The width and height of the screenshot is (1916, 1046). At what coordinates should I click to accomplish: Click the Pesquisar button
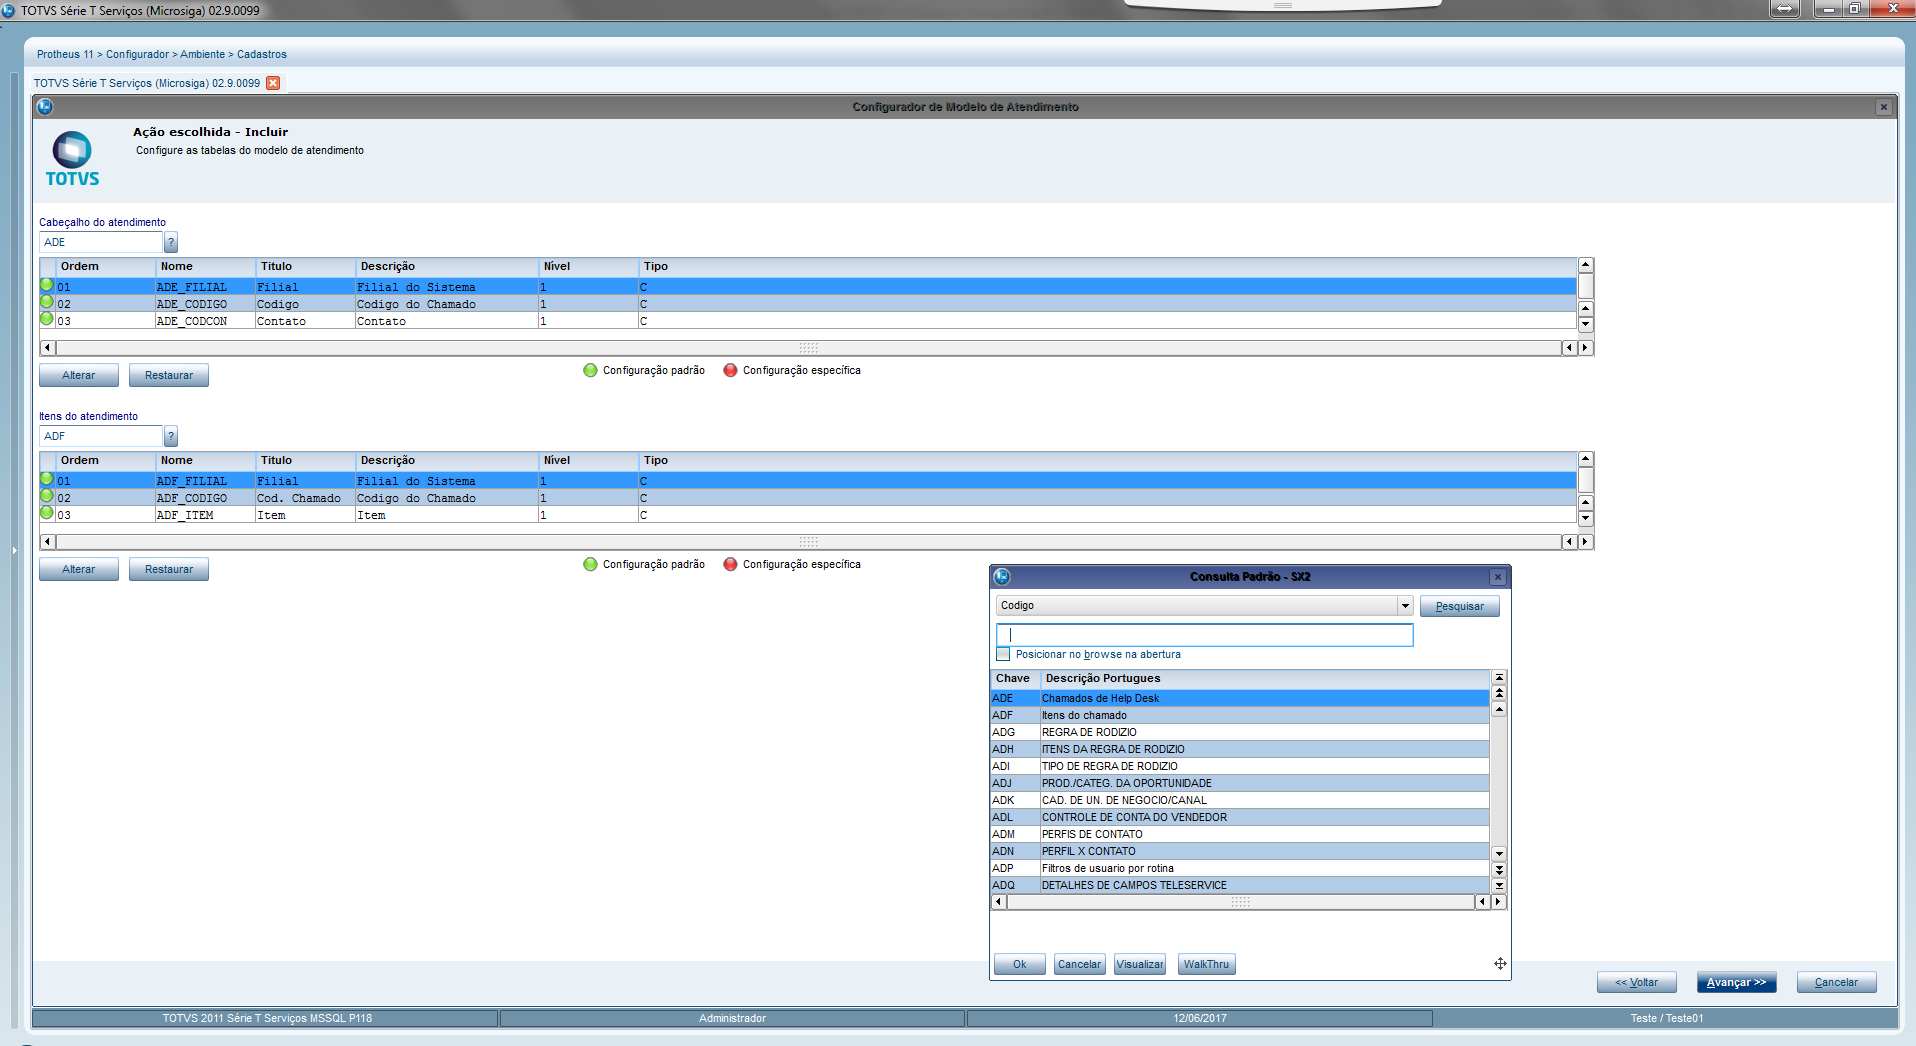pyautogui.click(x=1459, y=606)
